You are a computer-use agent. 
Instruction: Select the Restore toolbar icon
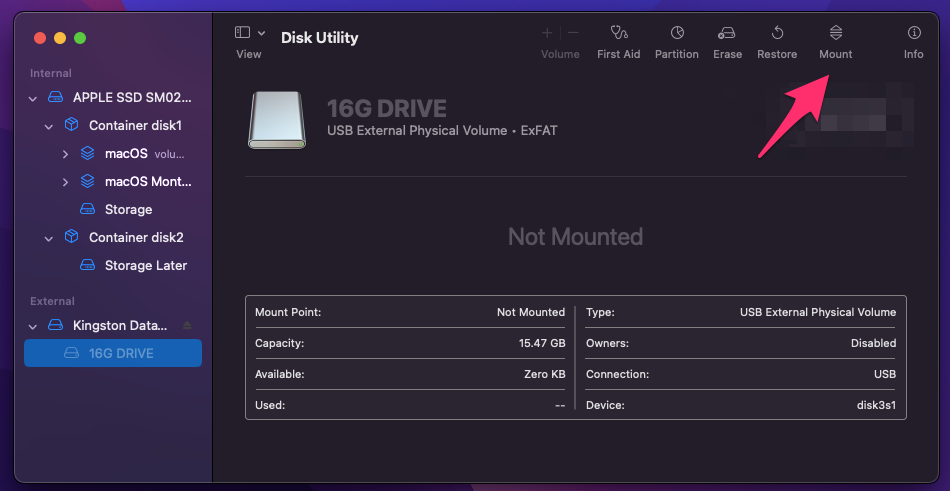[x=777, y=33]
